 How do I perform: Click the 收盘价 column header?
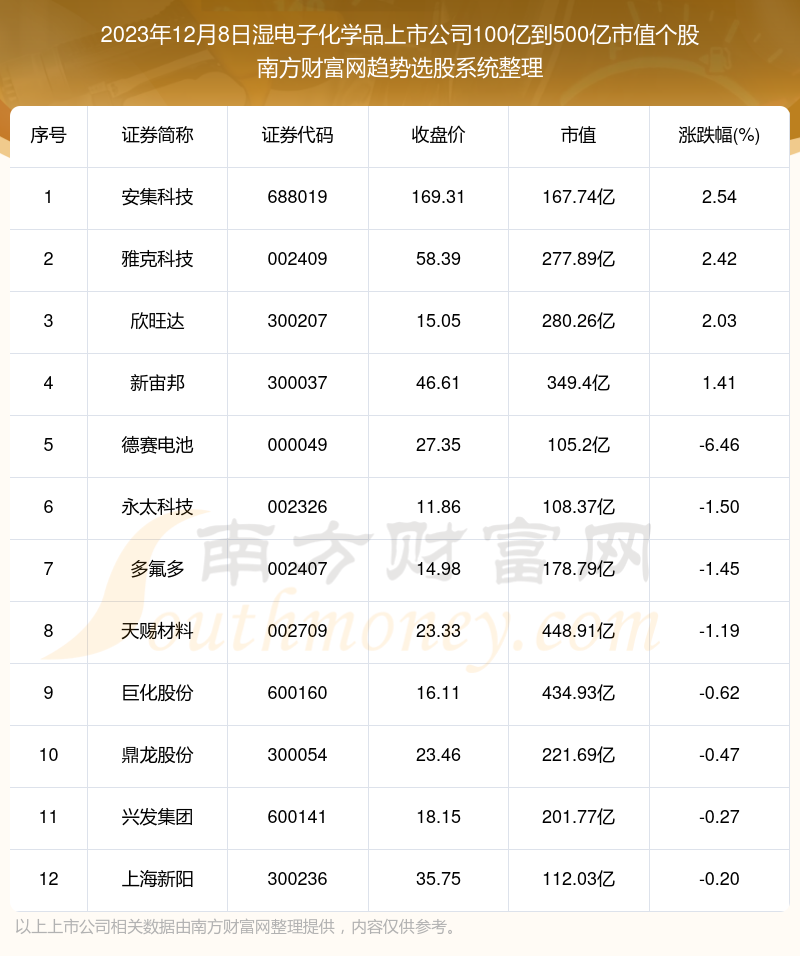point(438,135)
